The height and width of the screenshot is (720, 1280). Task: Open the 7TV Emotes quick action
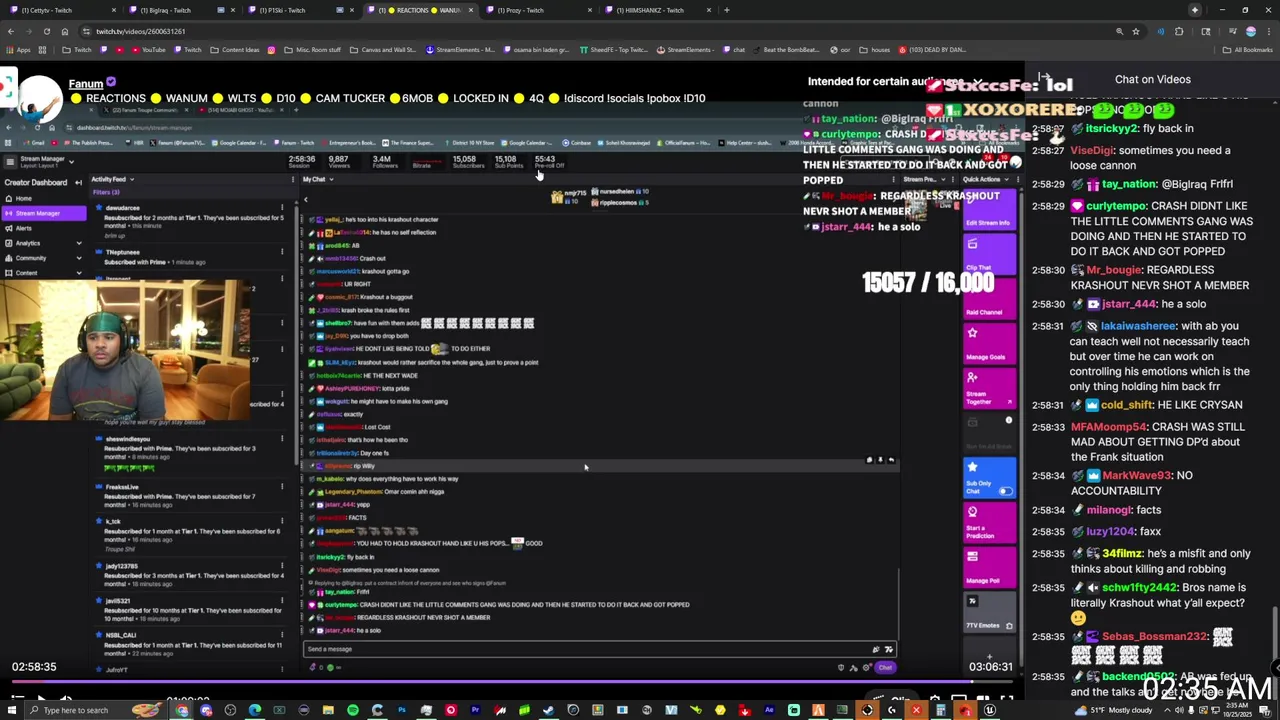click(x=988, y=612)
